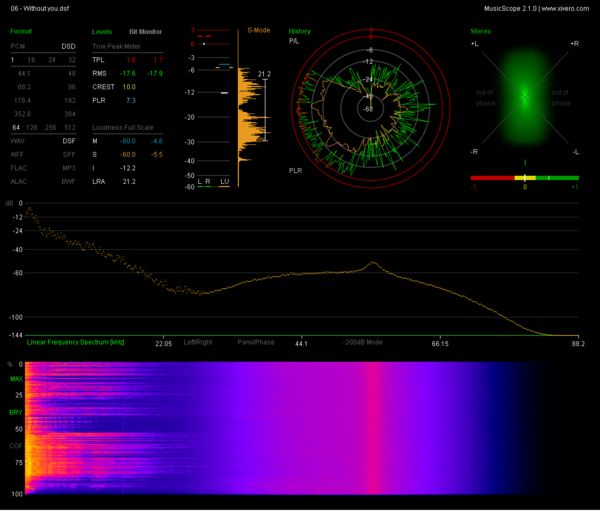Click the orange loudness histogram
Viewport: 600px width, 511px height.
click(x=251, y=115)
